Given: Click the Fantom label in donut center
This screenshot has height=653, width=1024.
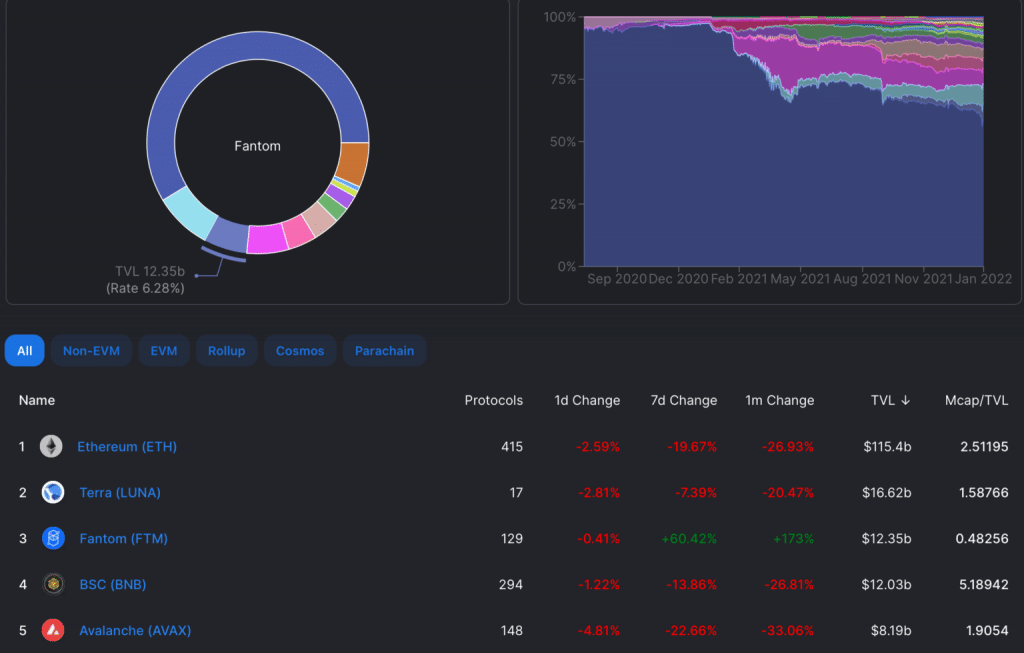Looking at the screenshot, I should [x=257, y=146].
